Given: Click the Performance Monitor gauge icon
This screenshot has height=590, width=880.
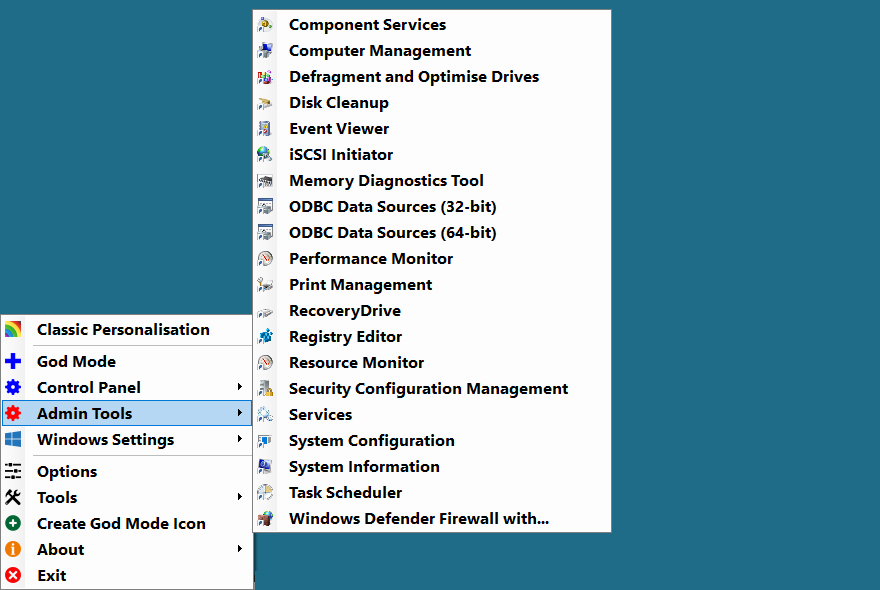Looking at the screenshot, I should [x=265, y=258].
